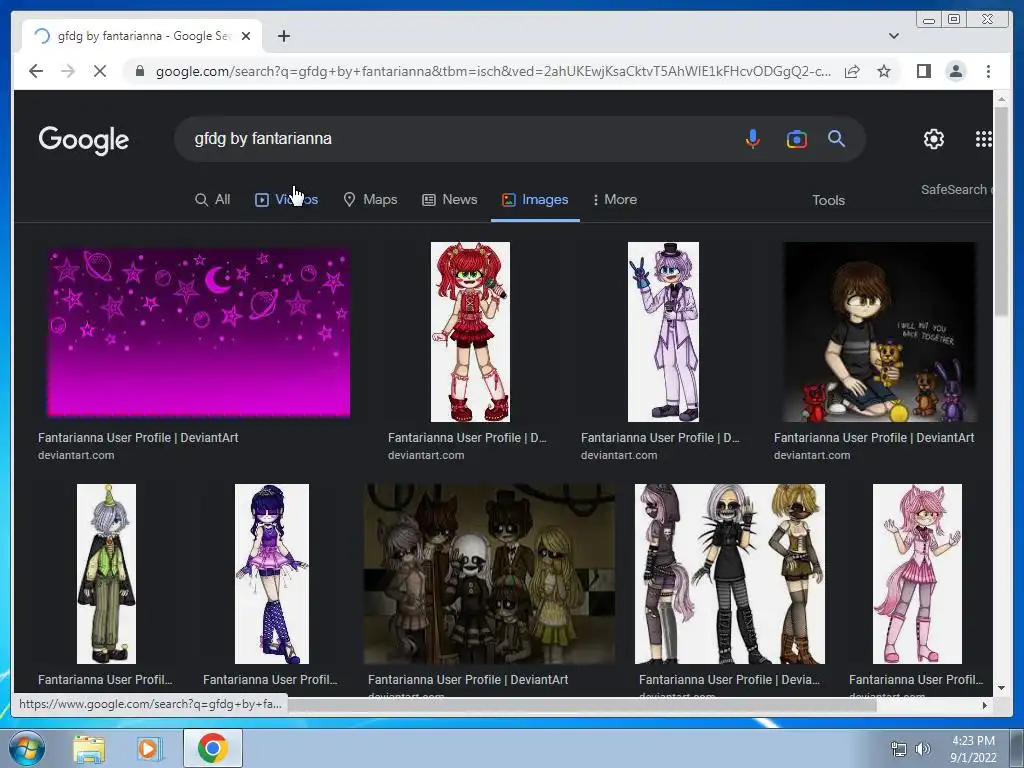Stop loading the page with X button
Image resolution: width=1024 pixels, height=768 pixels.
100,71
